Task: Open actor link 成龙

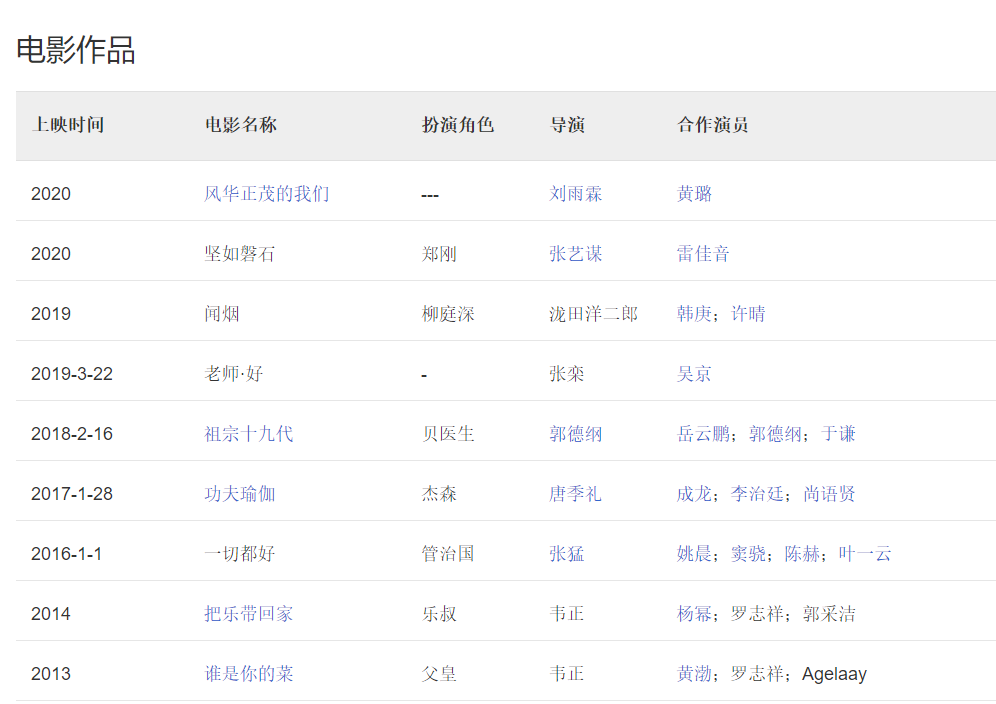Action: pos(694,494)
